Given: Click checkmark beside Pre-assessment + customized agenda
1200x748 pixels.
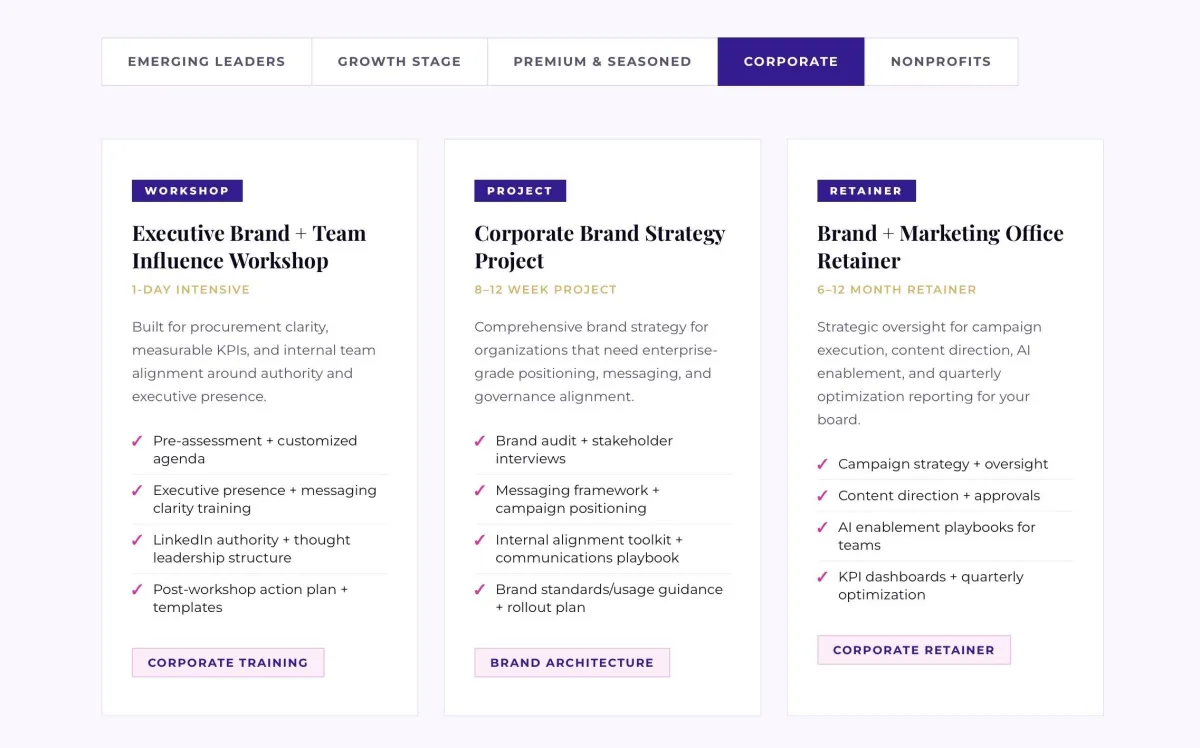Looking at the screenshot, I should pyautogui.click(x=137, y=441).
